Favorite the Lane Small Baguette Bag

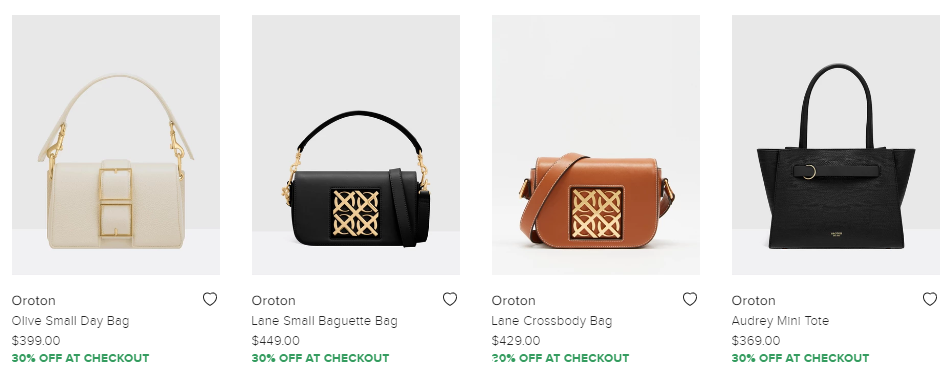coord(450,299)
